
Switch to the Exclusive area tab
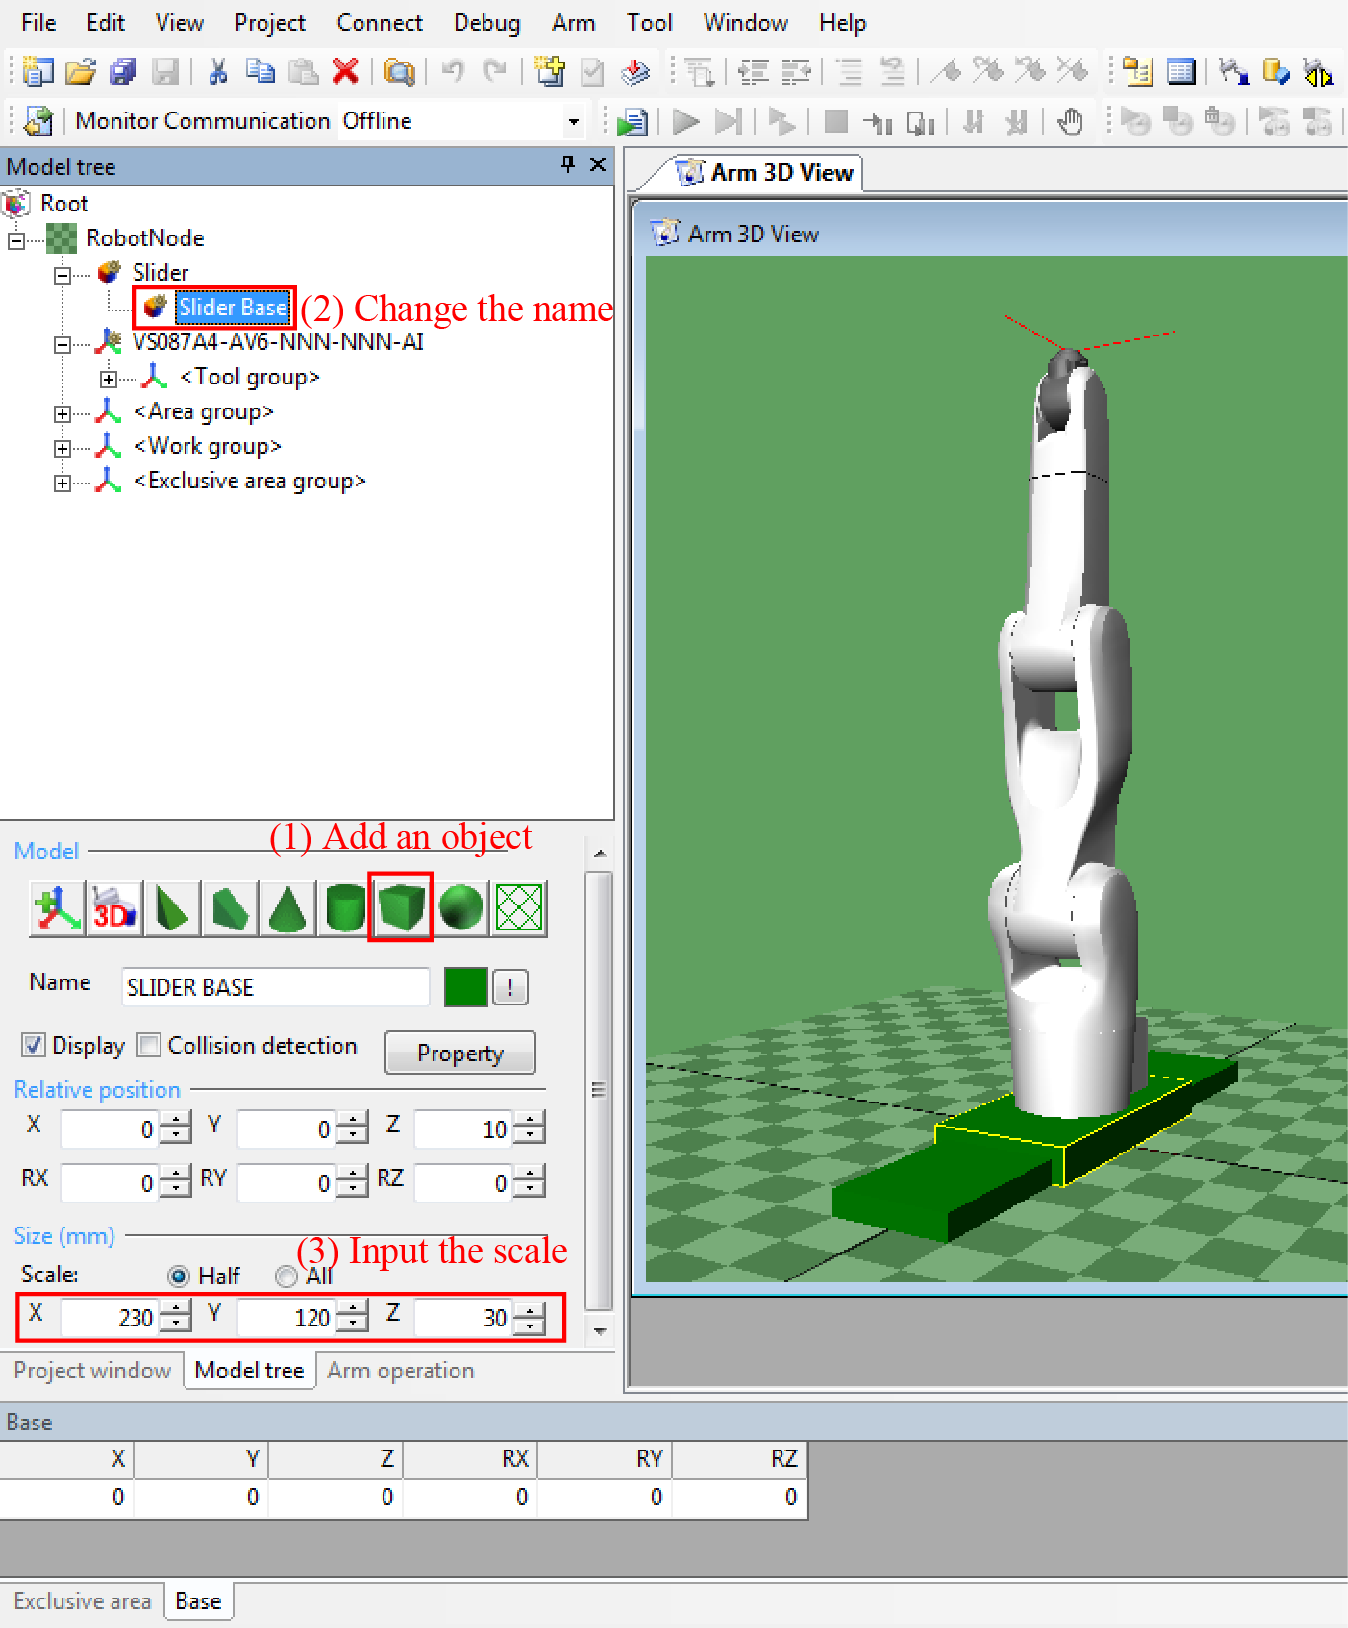[82, 1601]
